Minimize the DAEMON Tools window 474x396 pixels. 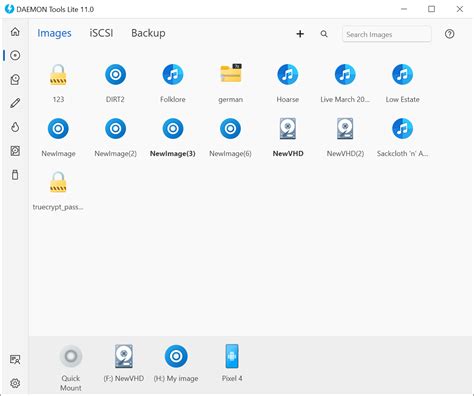(x=404, y=9)
